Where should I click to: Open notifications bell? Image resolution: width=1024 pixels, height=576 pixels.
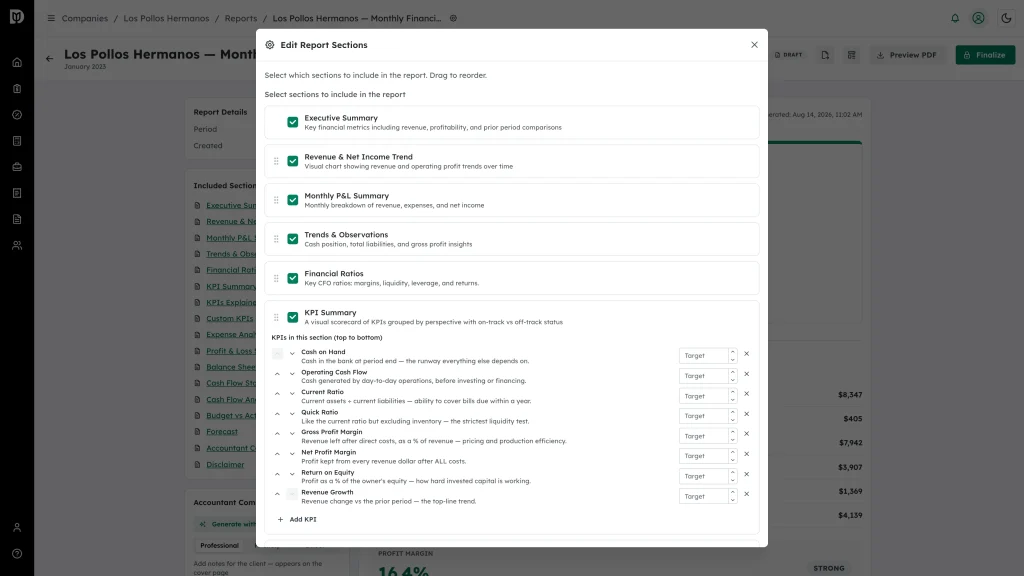[955, 18]
